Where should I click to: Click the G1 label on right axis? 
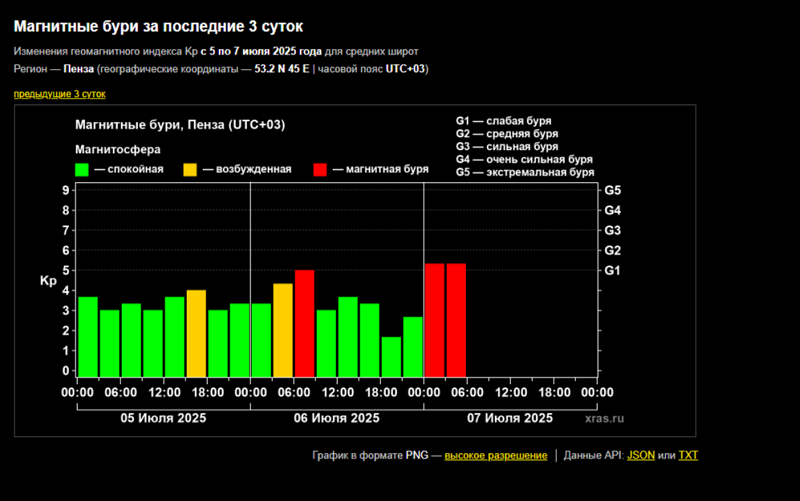(612, 271)
